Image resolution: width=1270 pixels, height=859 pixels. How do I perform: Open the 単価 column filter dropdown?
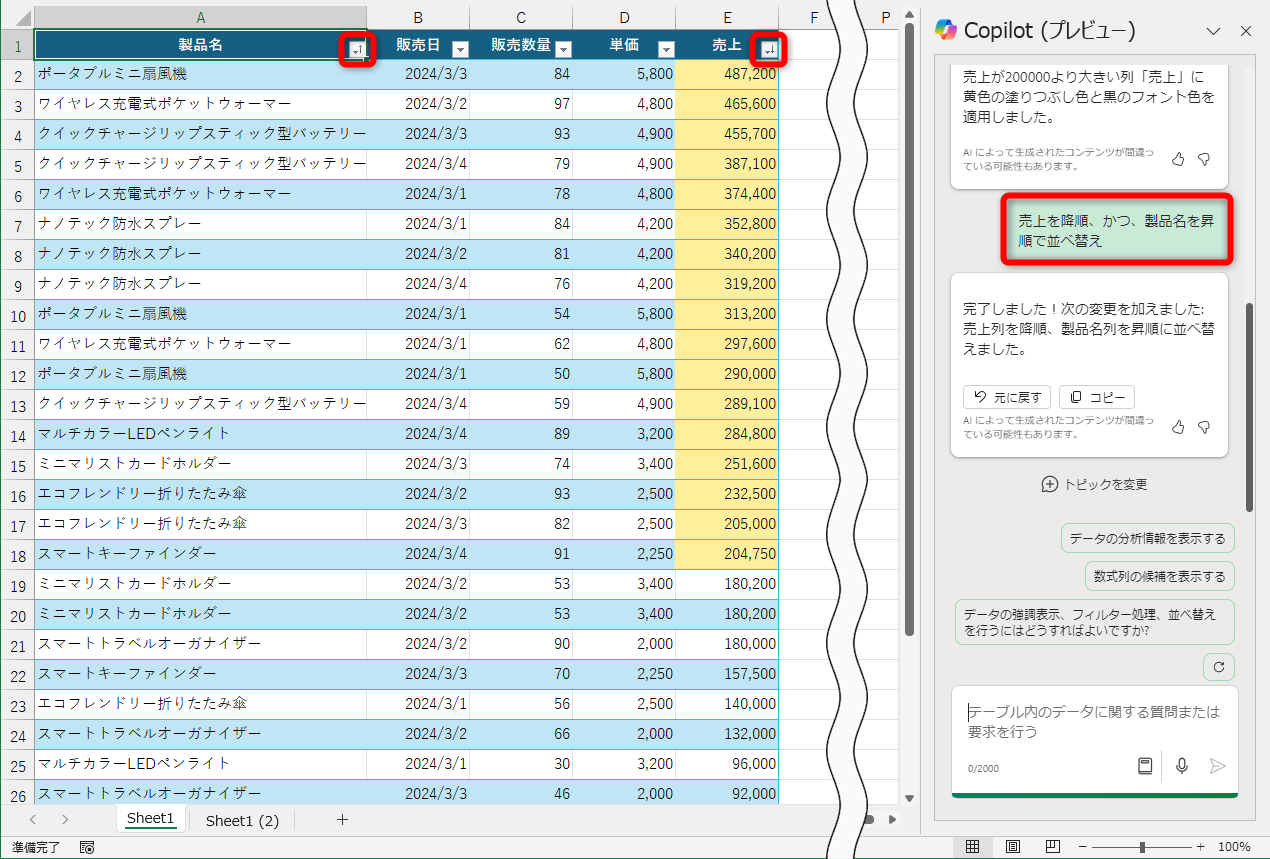pos(666,46)
